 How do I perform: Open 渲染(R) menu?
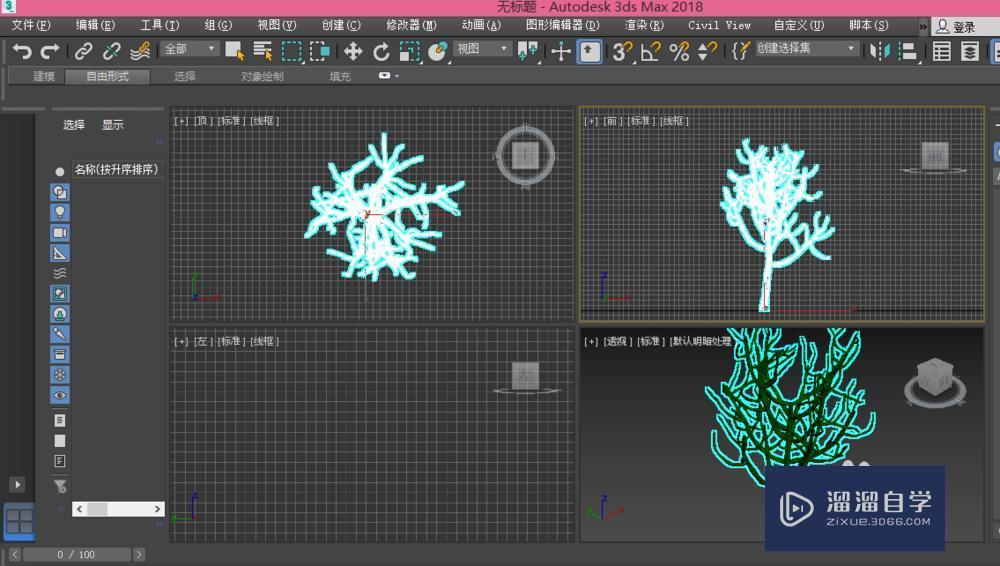click(644, 26)
